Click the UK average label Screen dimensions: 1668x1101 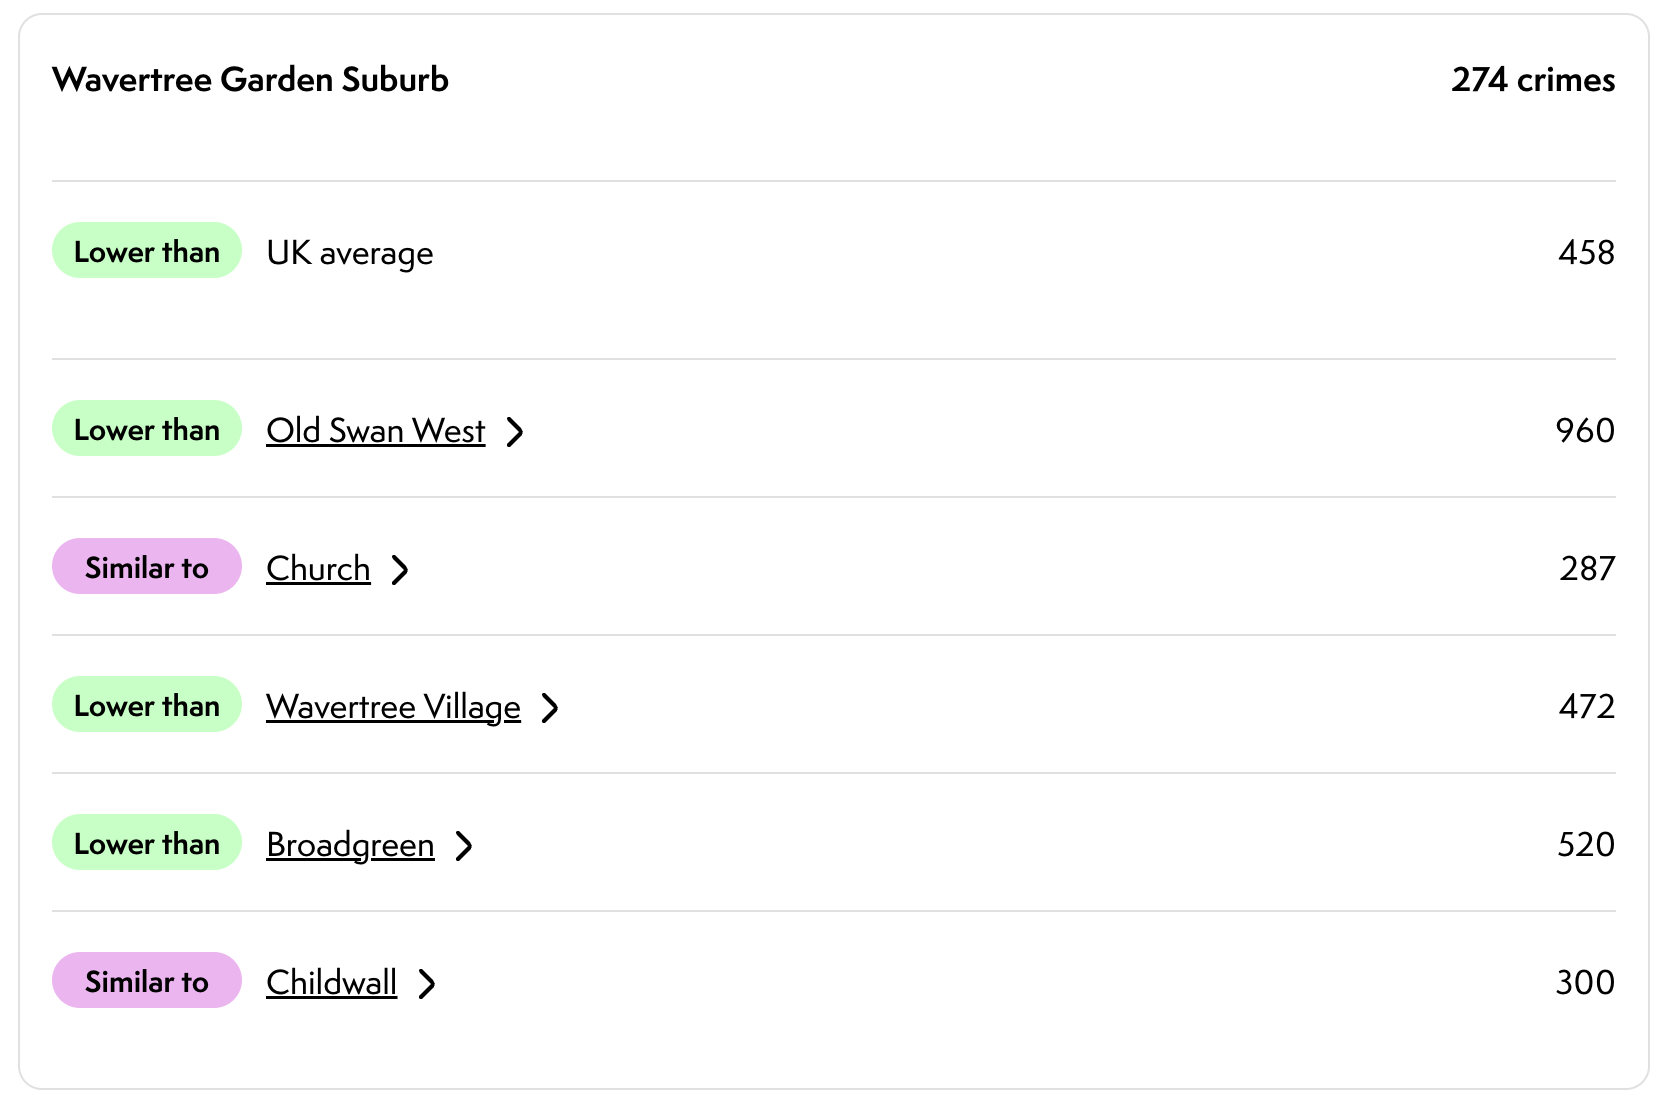(350, 253)
